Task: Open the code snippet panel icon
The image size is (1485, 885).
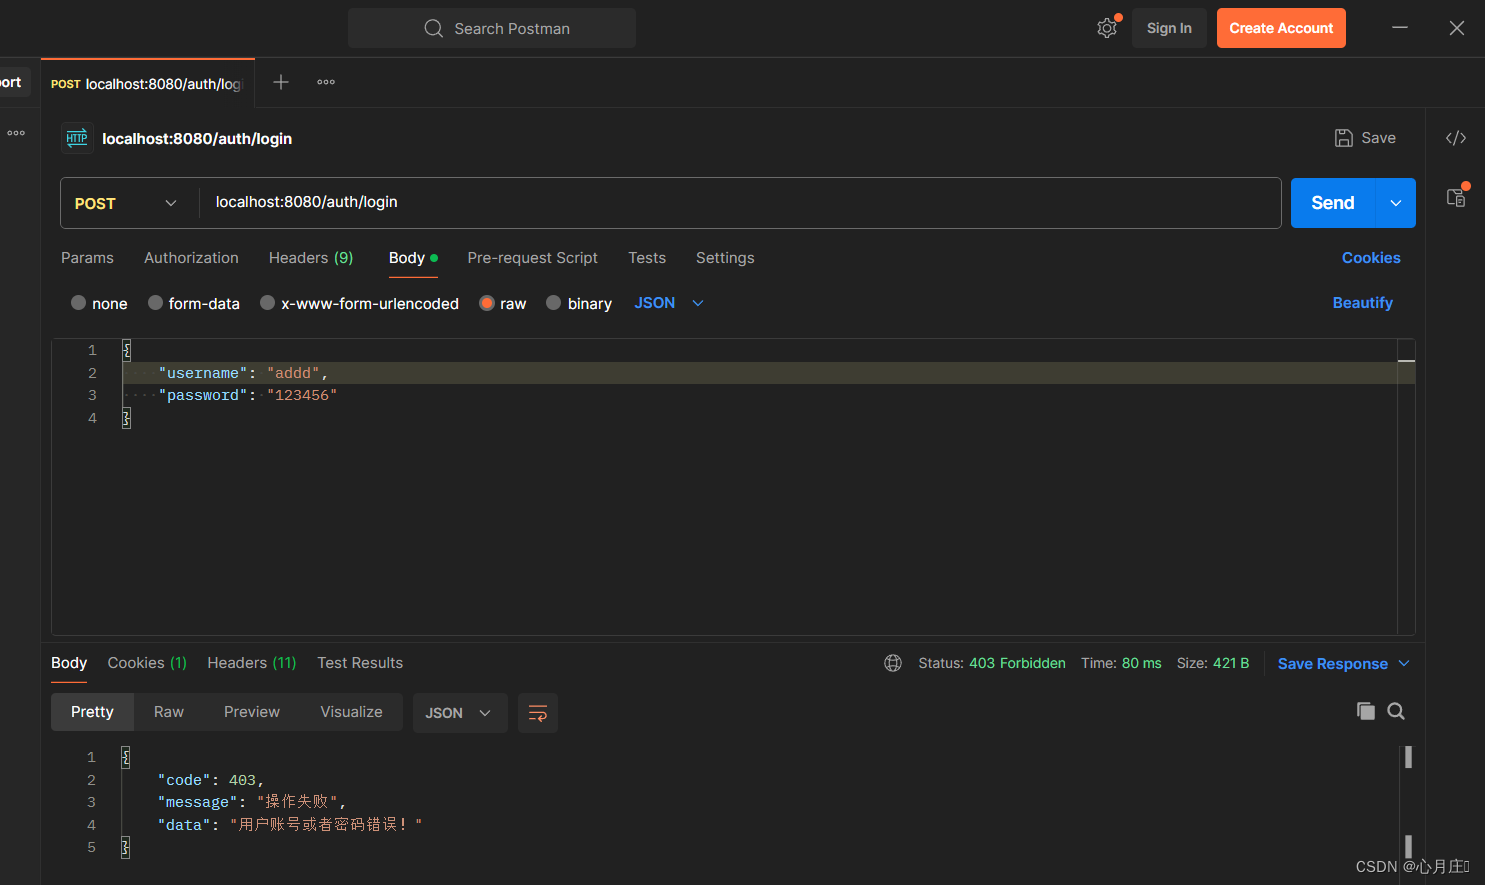Action: coord(1456,138)
